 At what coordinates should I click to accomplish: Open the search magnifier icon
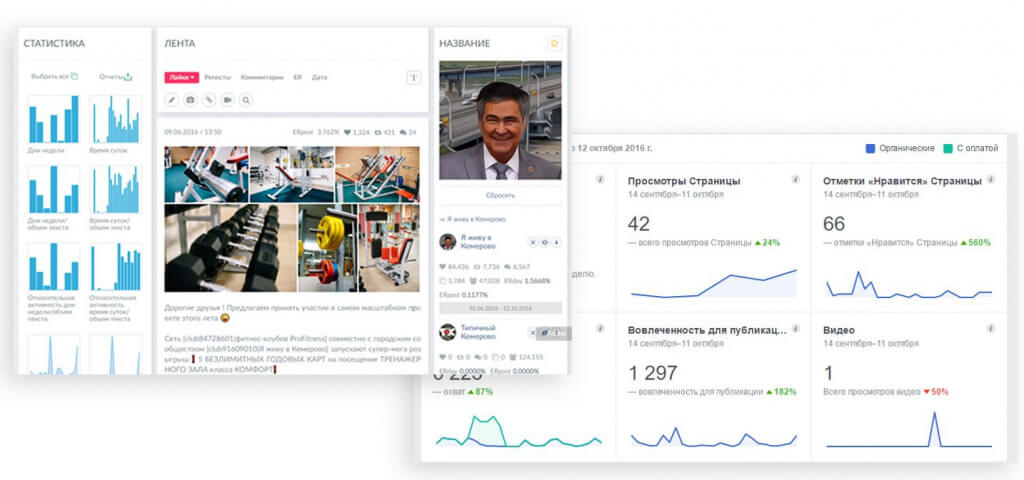[246, 100]
